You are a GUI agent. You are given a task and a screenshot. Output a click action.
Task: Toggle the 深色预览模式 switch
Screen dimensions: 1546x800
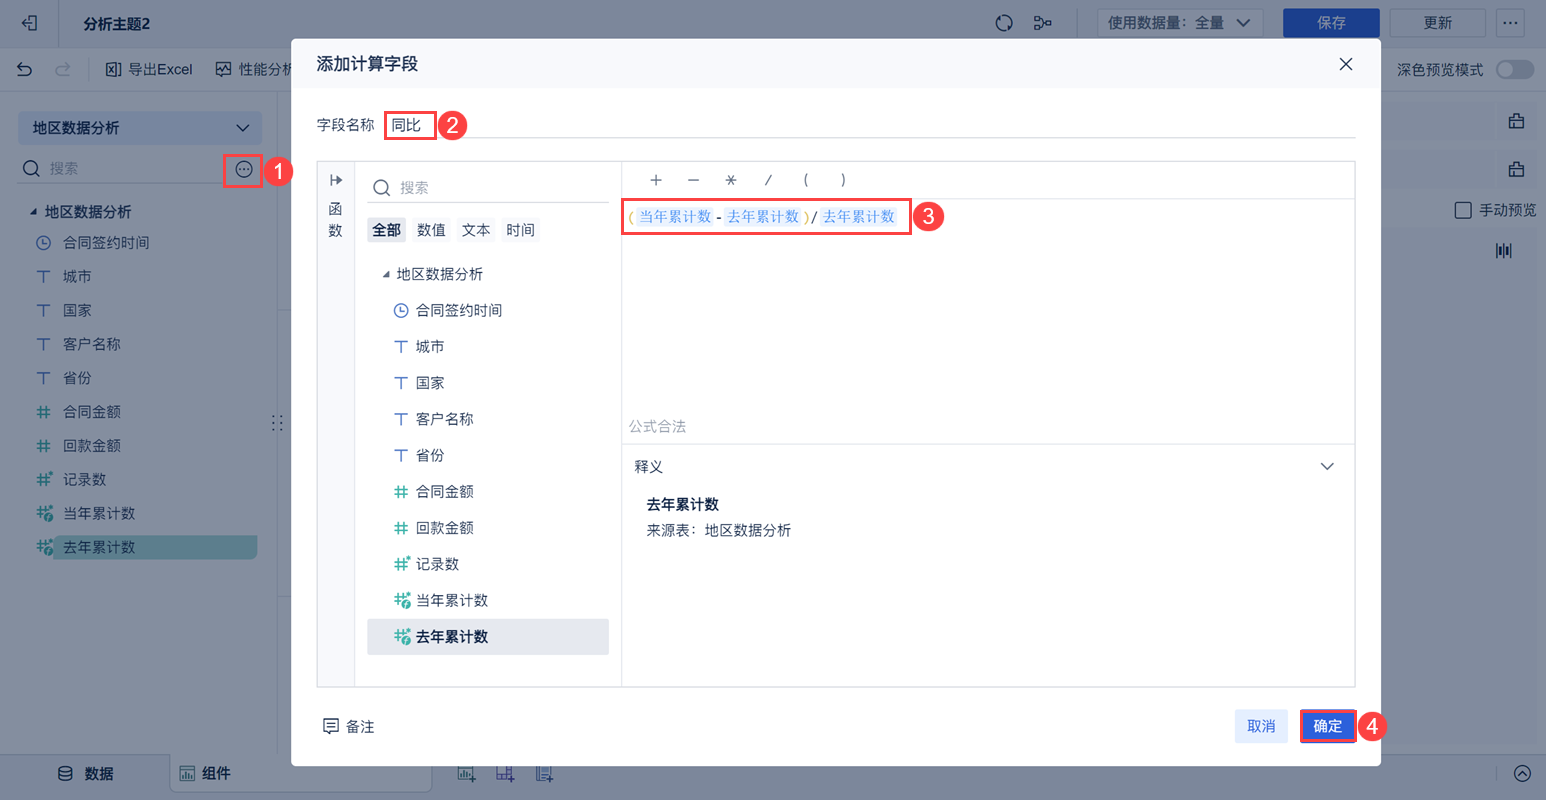click(x=1514, y=69)
